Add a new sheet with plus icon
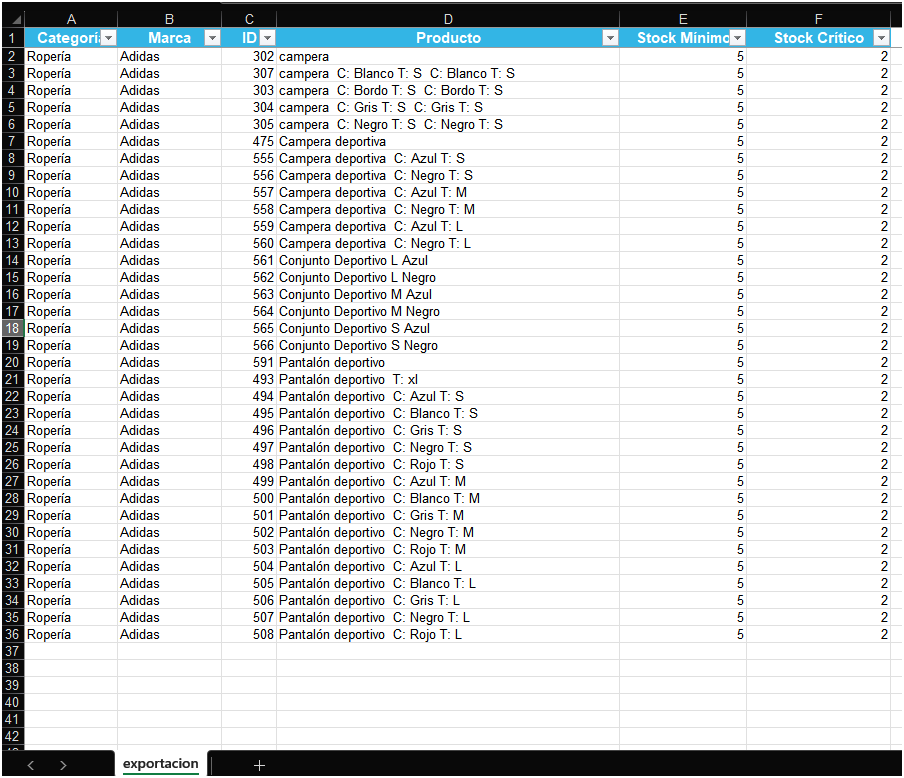904x778 pixels. tap(259, 765)
